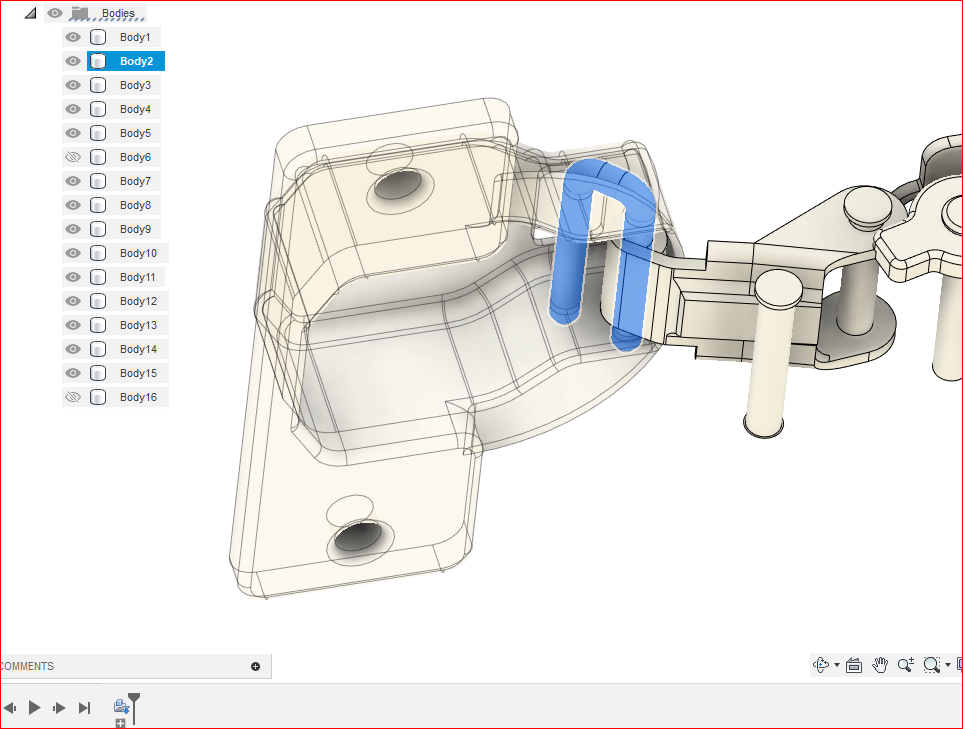Open the Look At tool
Viewport: 963px width, 729px height.
pyautogui.click(x=854, y=665)
